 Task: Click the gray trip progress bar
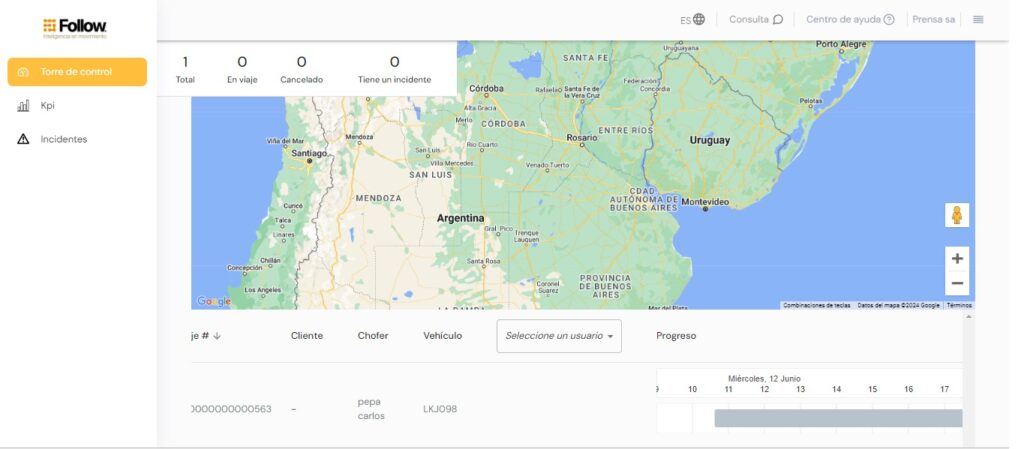[838, 418]
